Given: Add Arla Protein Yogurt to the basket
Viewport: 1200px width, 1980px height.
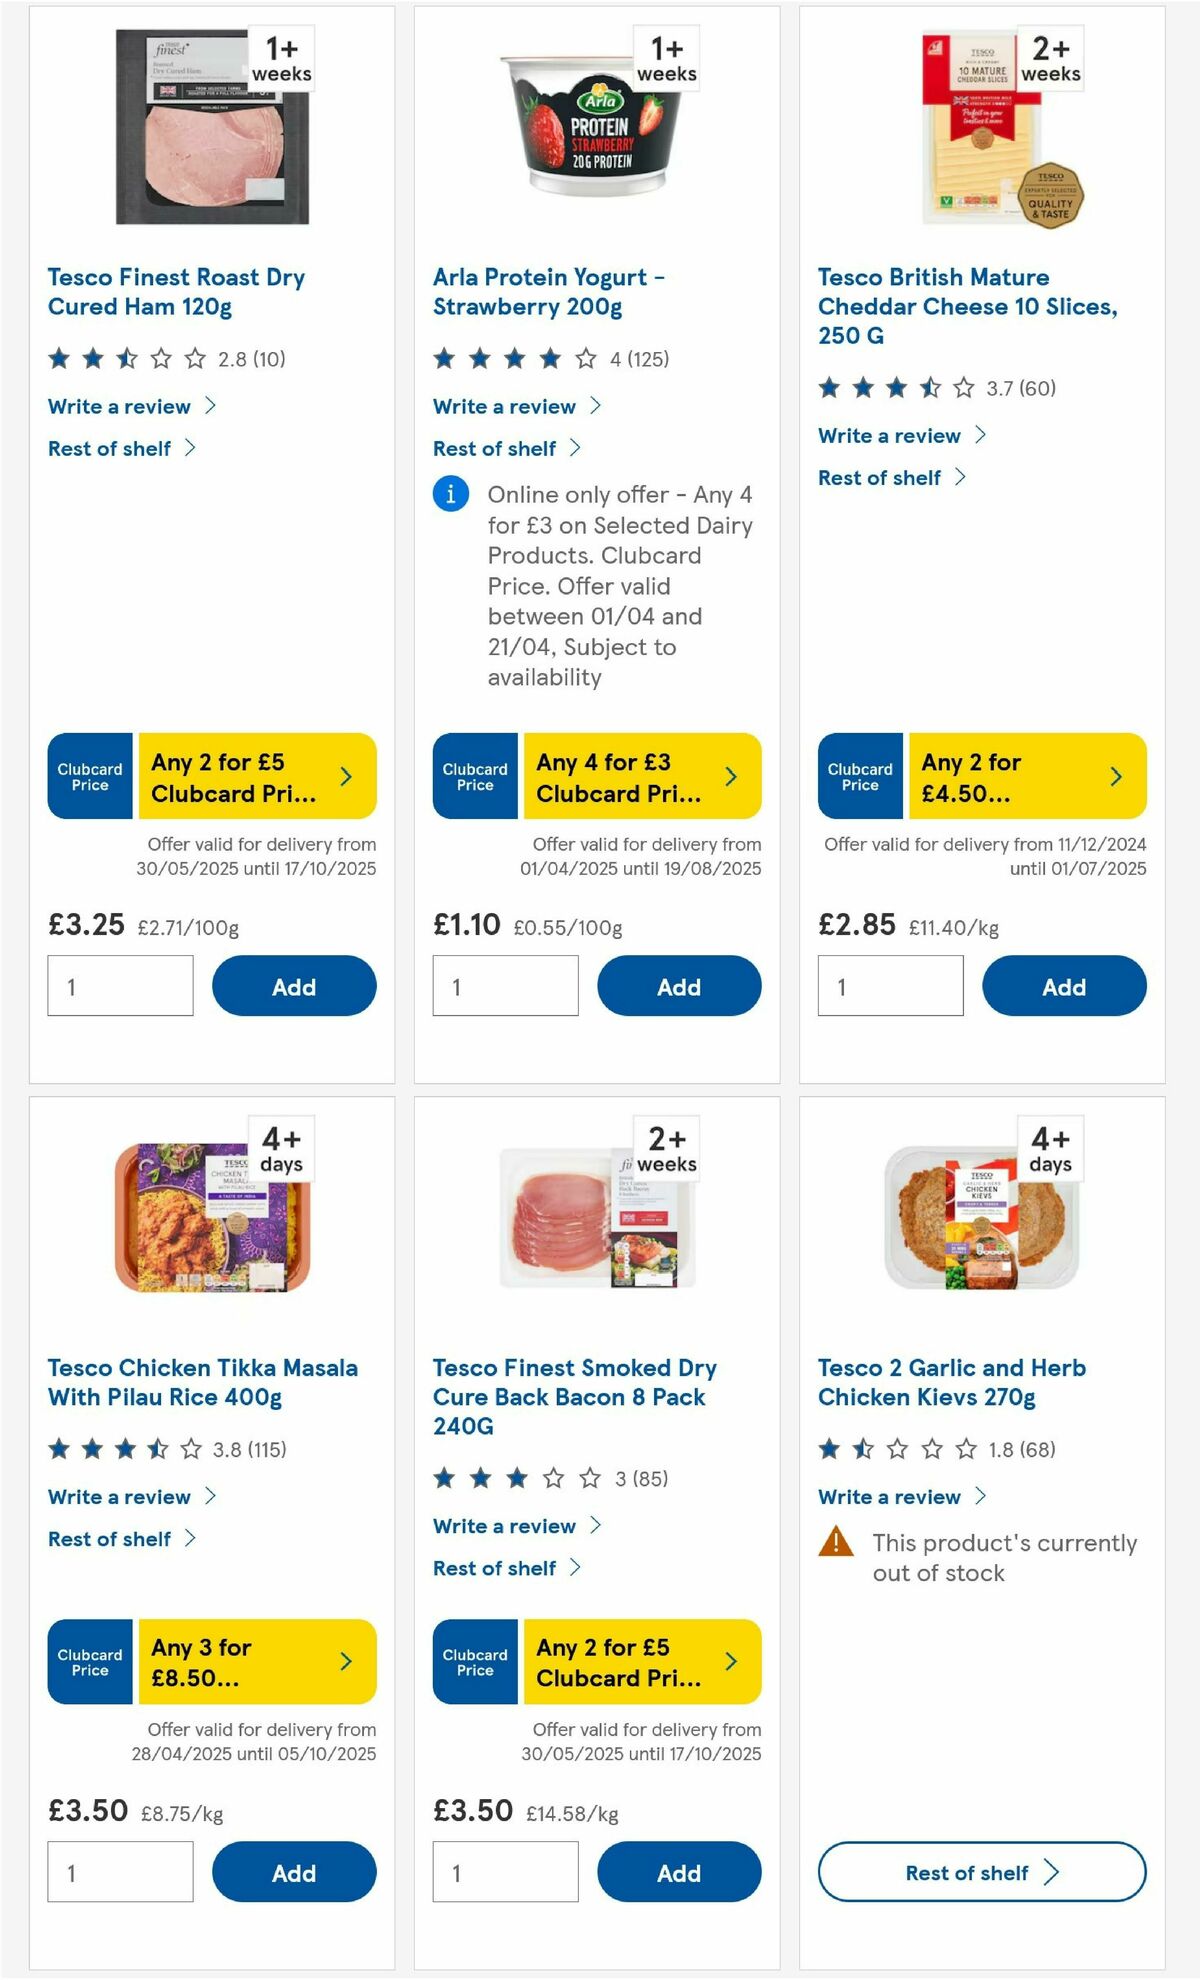Looking at the screenshot, I should [x=679, y=985].
